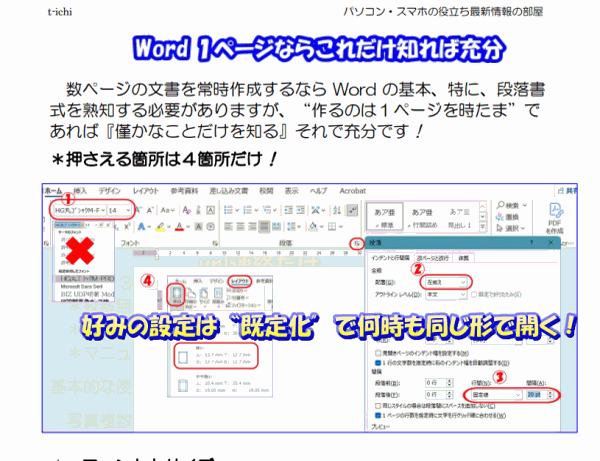The image size is (600, 461).
Task: Open the ホーム ribbon tab
Action: pyautogui.click(x=53, y=191)
